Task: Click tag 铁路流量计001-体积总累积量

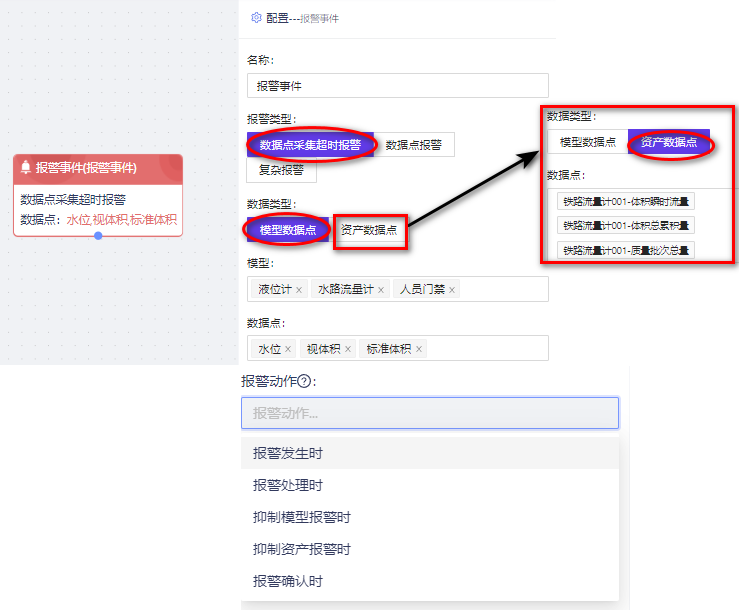Action: [626, 225]
